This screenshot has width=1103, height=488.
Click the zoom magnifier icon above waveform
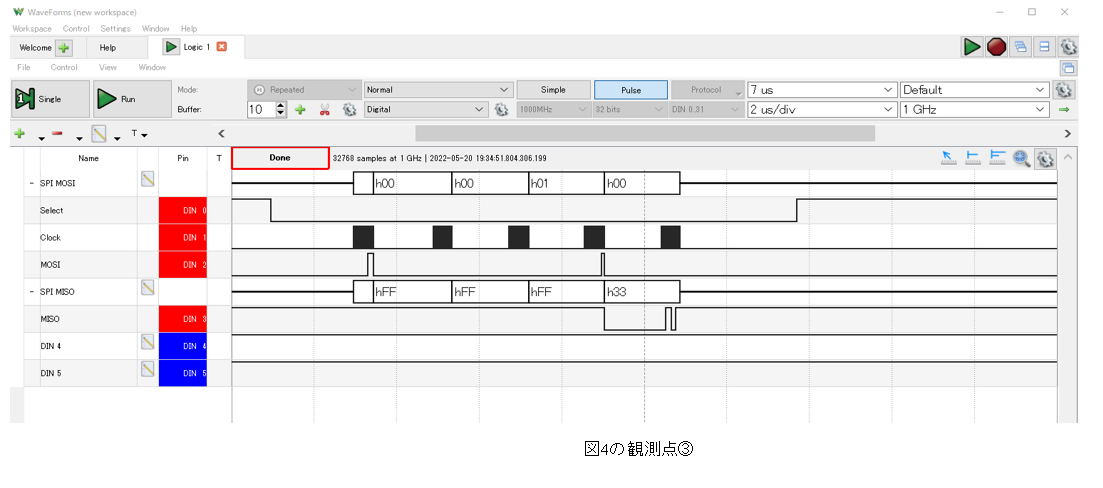point(1021,158)
